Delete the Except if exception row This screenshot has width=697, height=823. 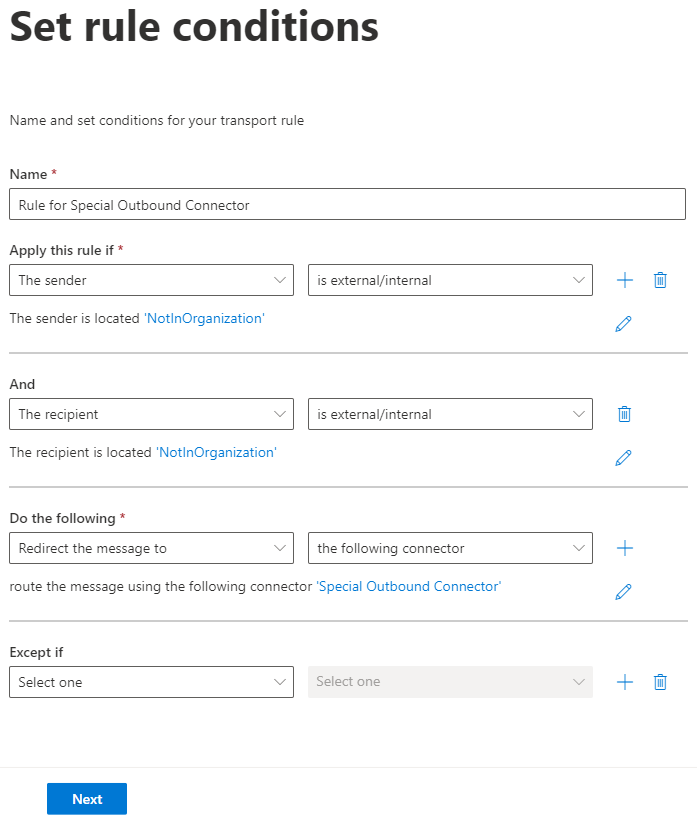(x=660, y=682)
